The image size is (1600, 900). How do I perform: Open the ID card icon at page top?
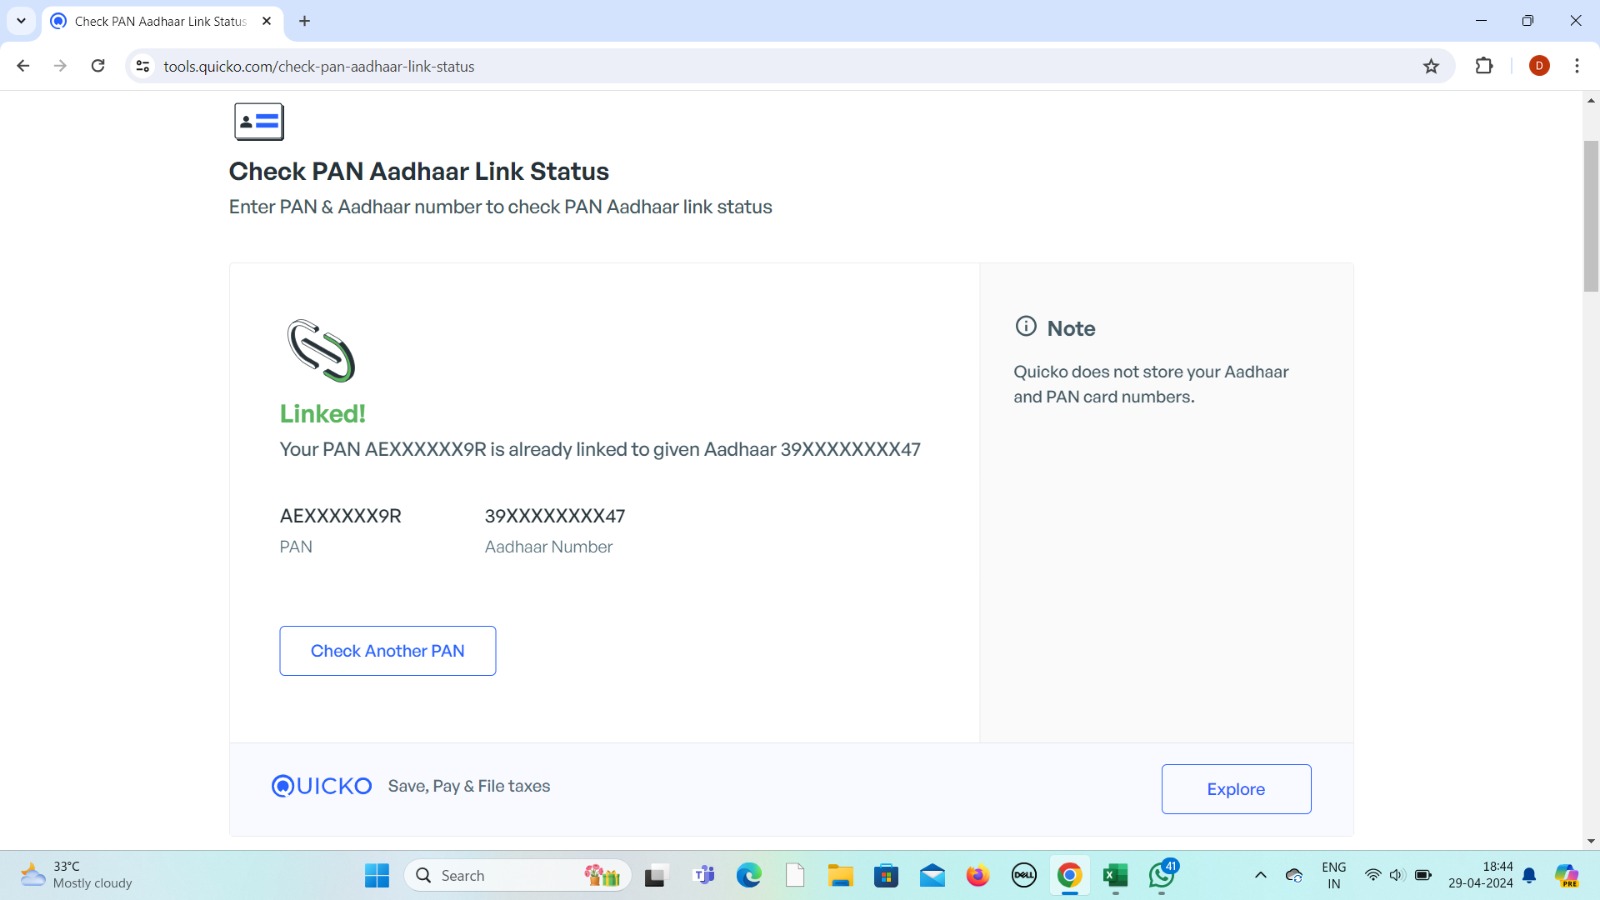(x=259, y=122)
